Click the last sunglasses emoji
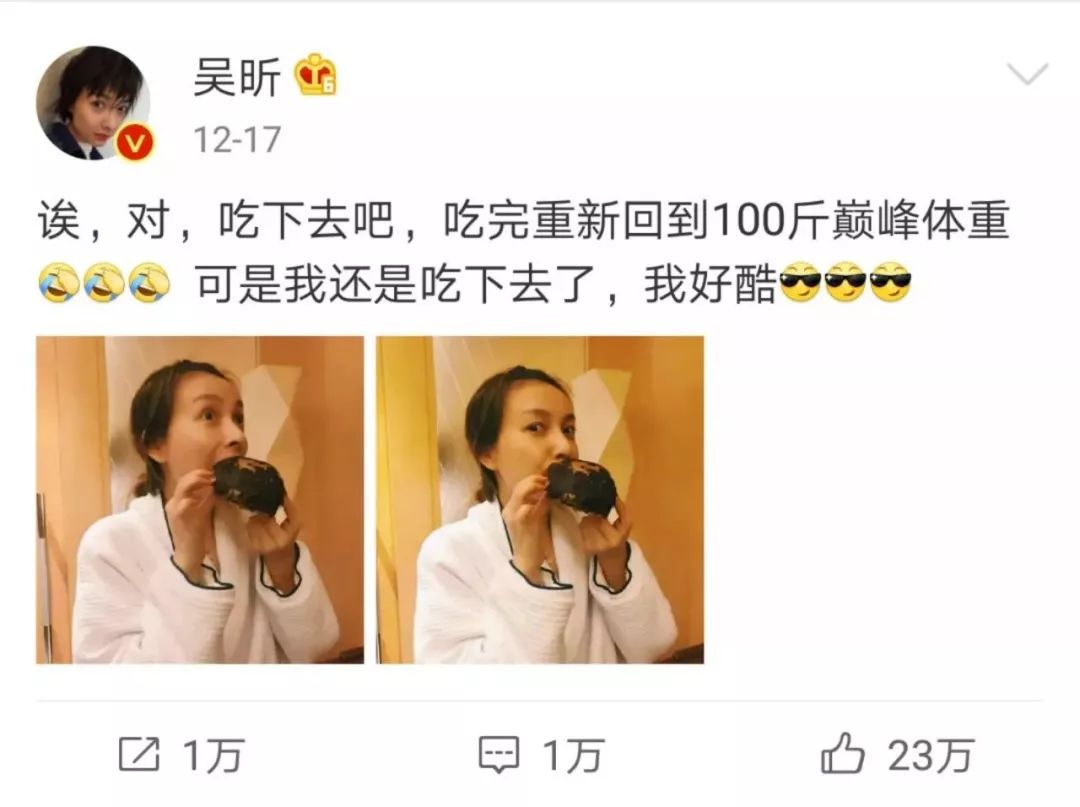 pyautogui.click(x=891, y=282)
